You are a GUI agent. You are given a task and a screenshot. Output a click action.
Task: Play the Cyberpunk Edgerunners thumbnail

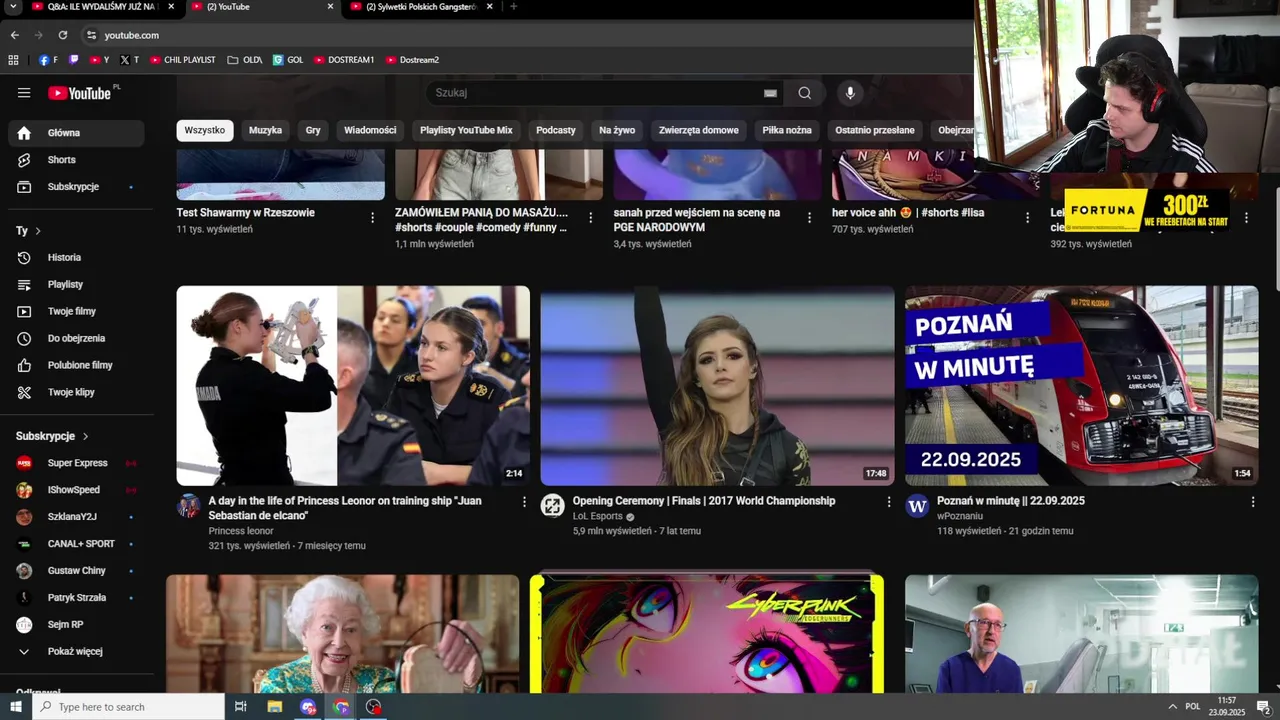pyautogui.click(x=707, y=634)
